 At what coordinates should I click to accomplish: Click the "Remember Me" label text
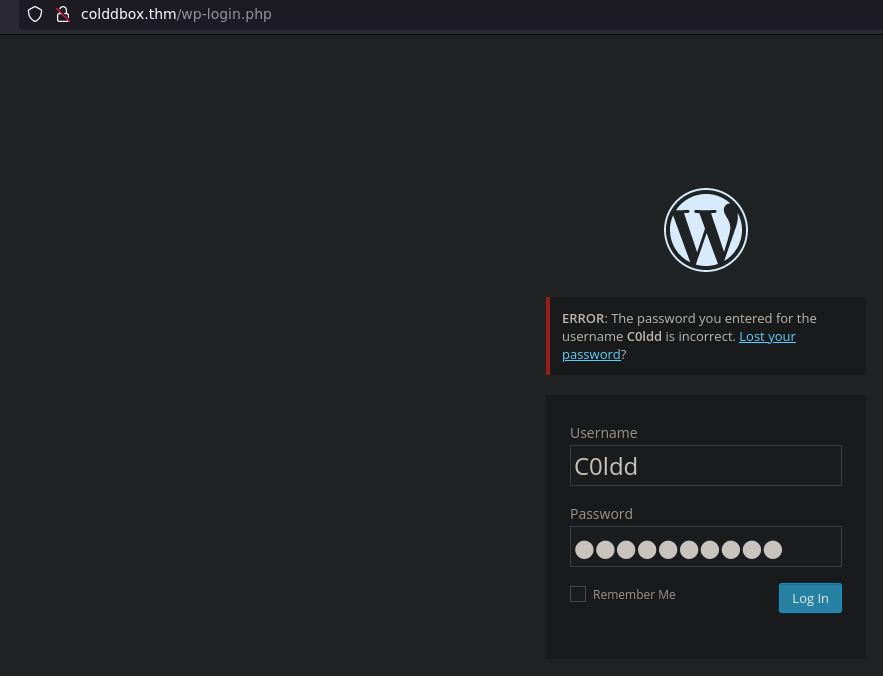pos(634,595)
